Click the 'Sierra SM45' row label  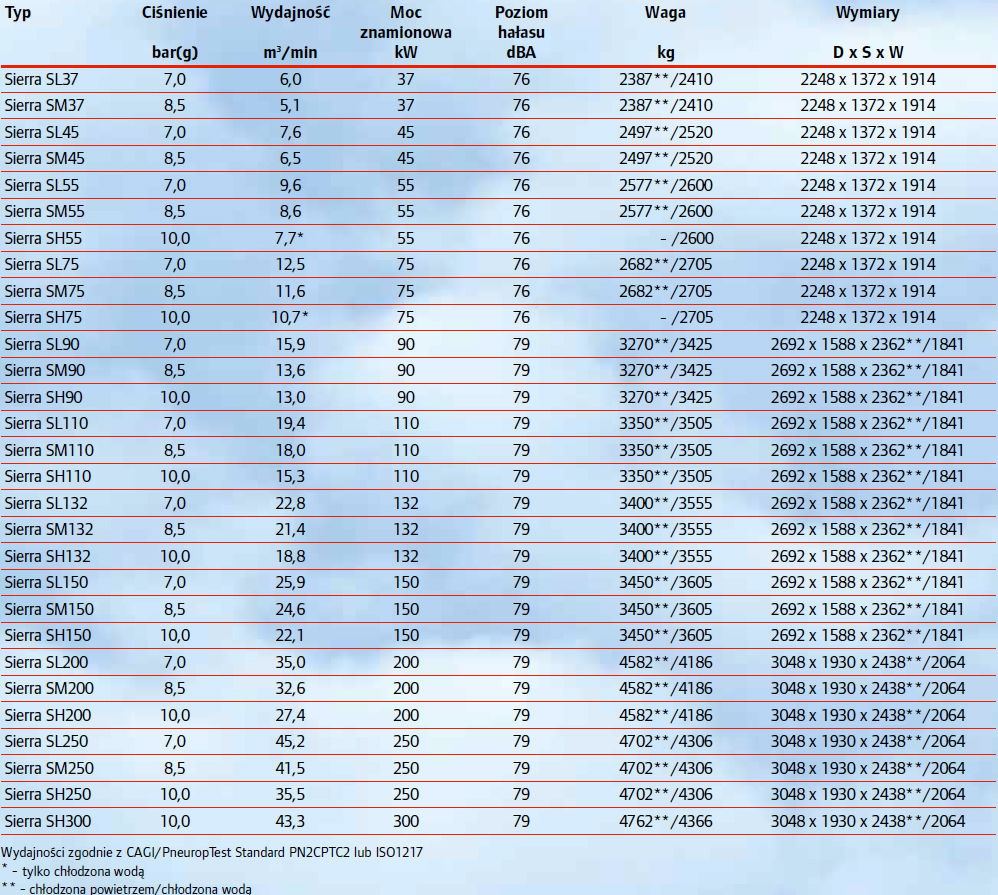coord(45,159)
